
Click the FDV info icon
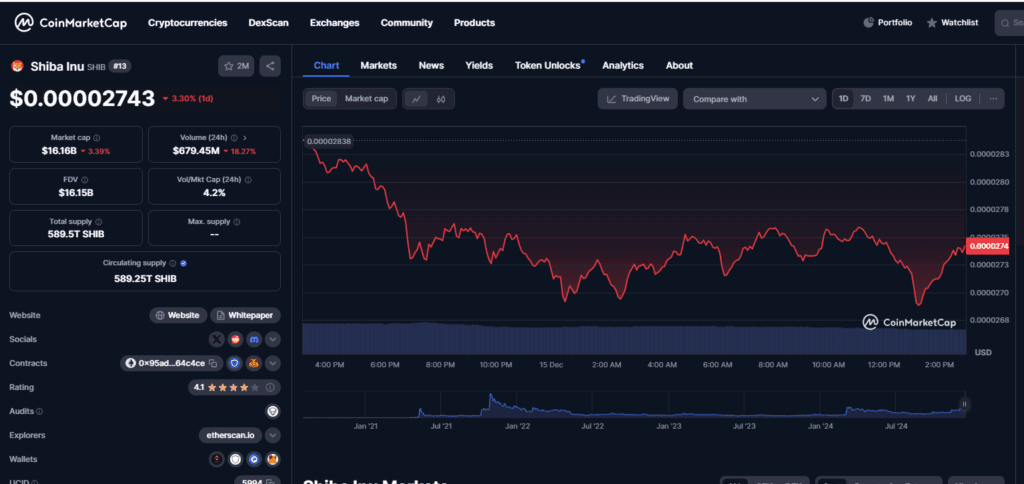pos(85,180)
